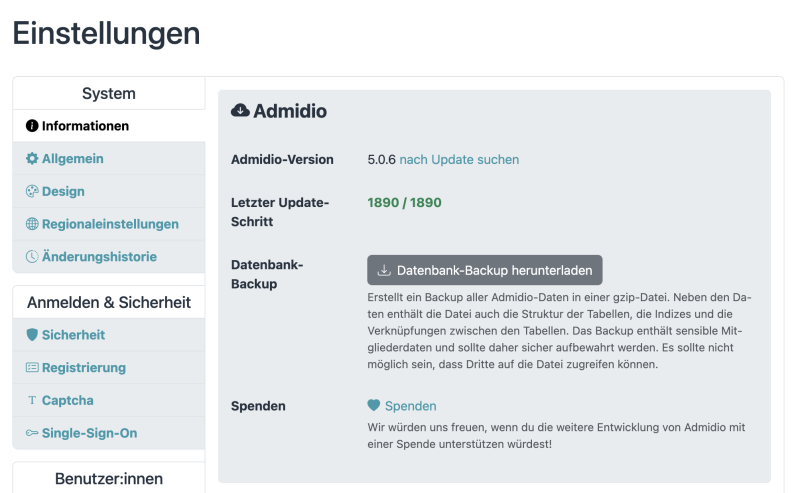Image resolution: width=800 pixels, height=493 pixels.
Task: Click the heart icon next to Spenden
Action: pyautogui.click(x=374, y=406)
